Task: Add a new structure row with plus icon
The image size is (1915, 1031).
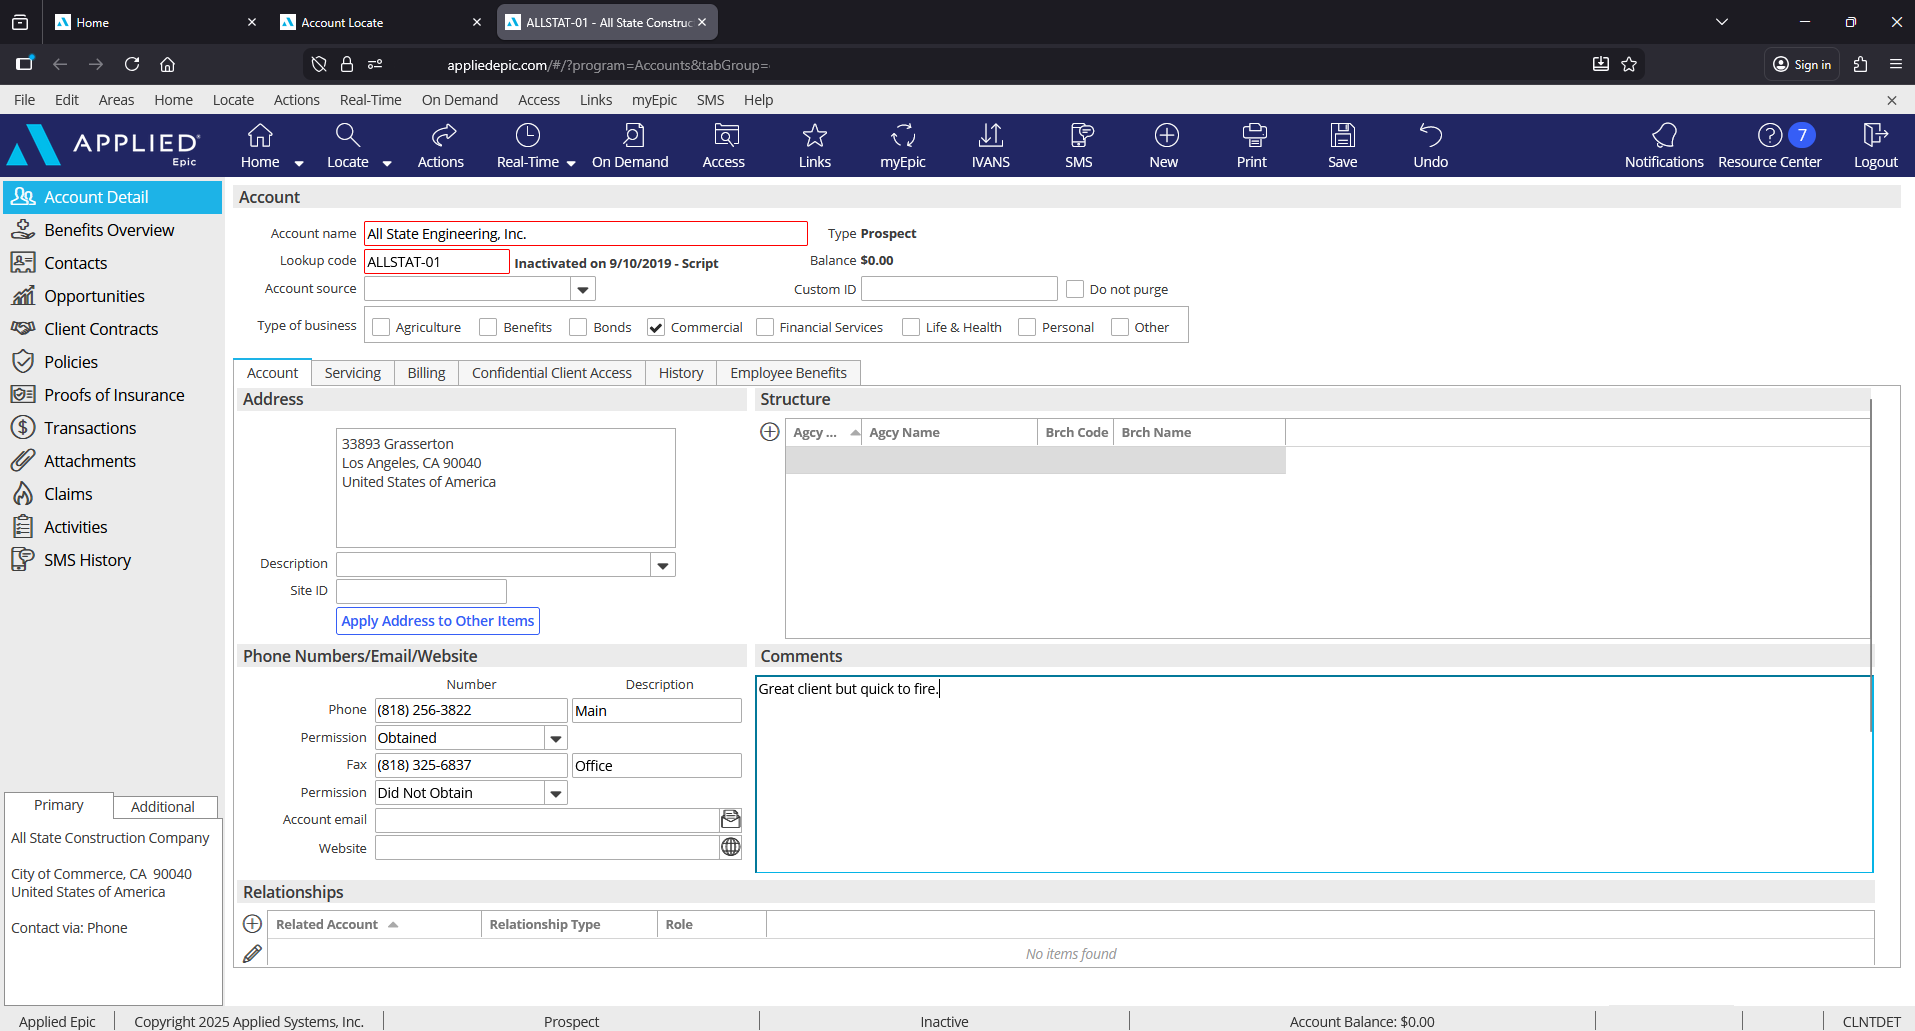Action: coord(770,432)
